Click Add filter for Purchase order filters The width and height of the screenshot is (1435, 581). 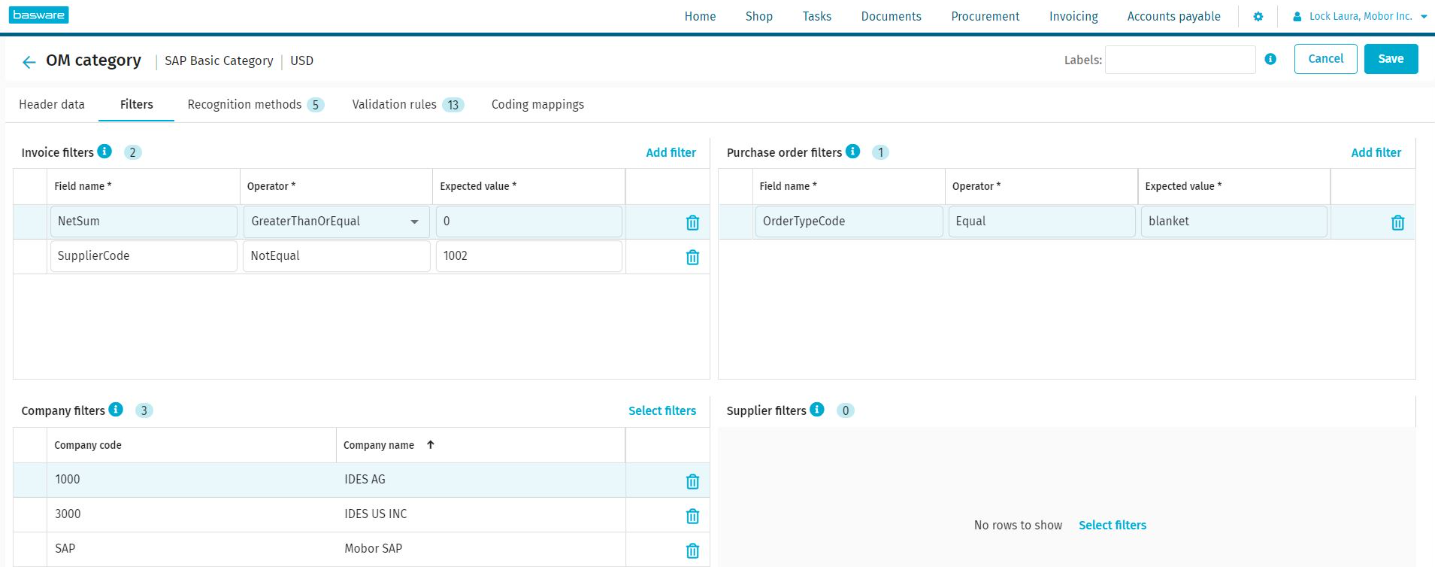pyautogui.click(x=1375, y=153)
